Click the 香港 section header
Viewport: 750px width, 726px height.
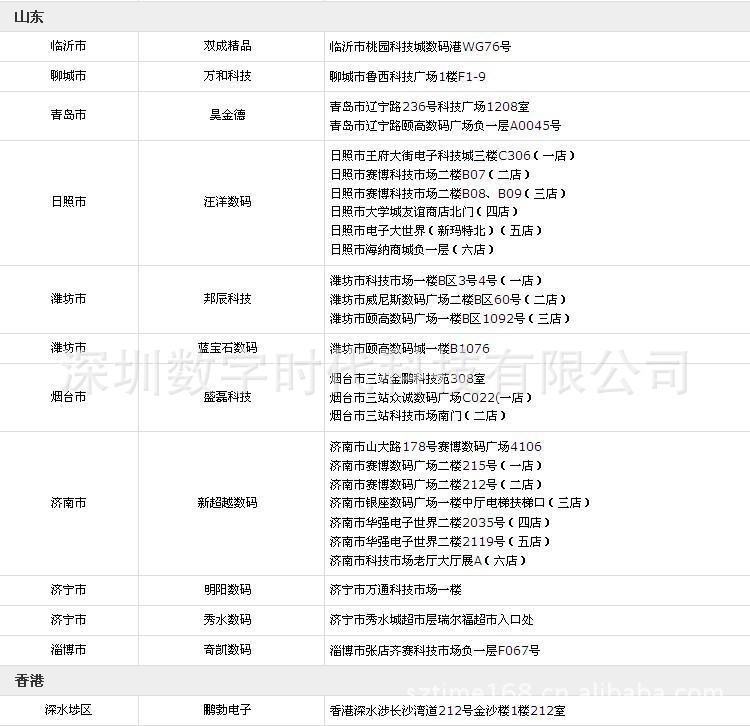tap(28, 681)
